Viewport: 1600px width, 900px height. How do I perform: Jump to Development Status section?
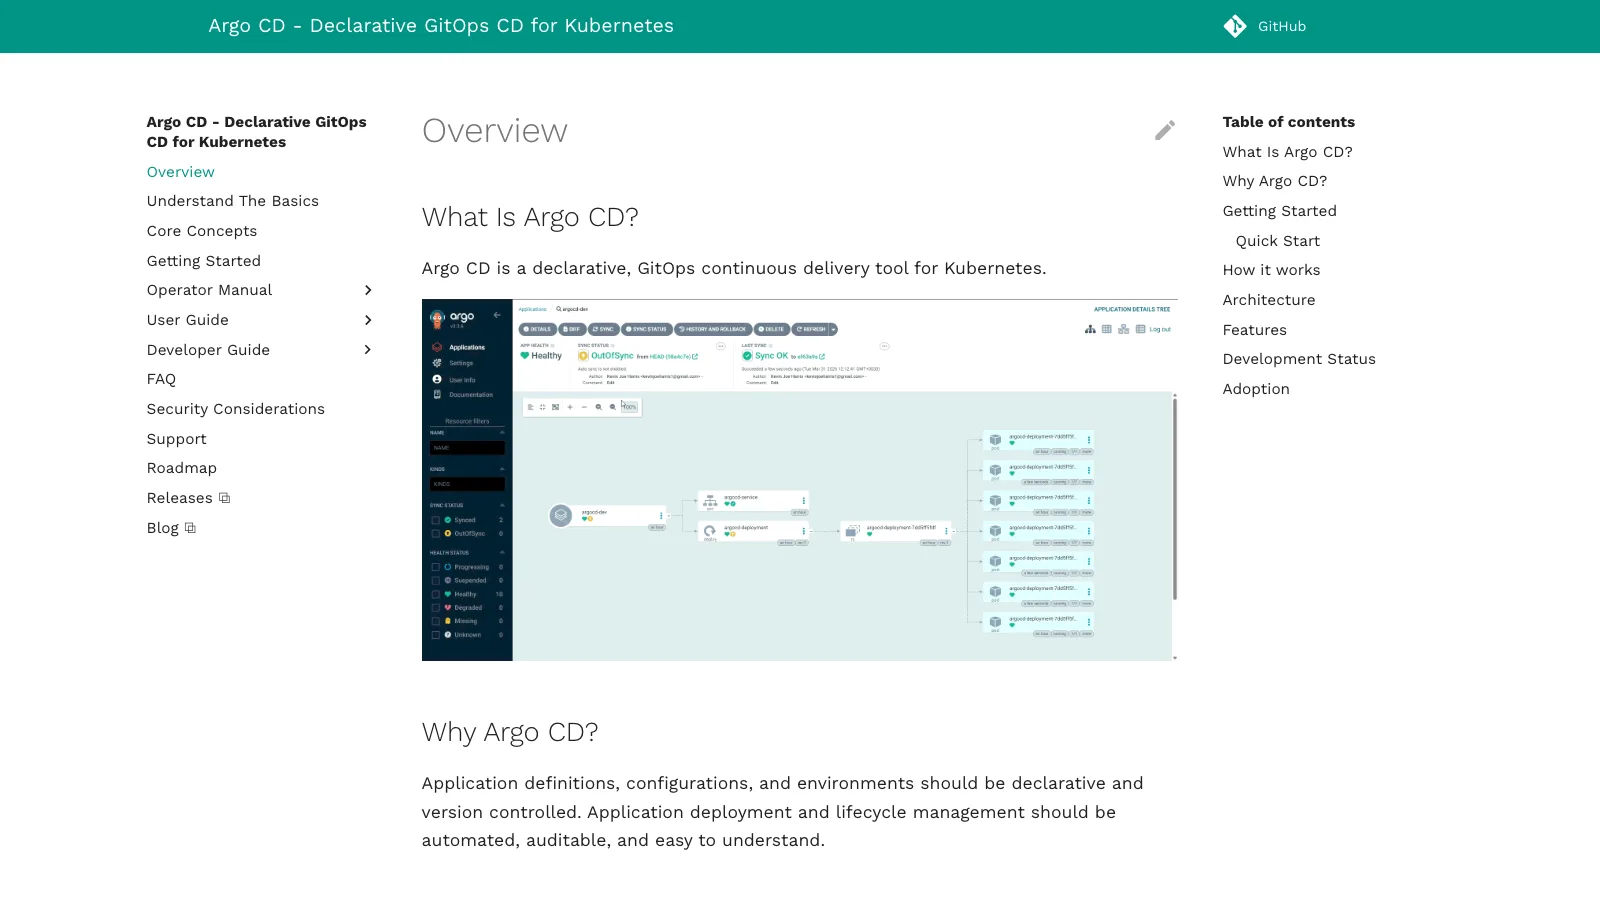(1299, 359)
